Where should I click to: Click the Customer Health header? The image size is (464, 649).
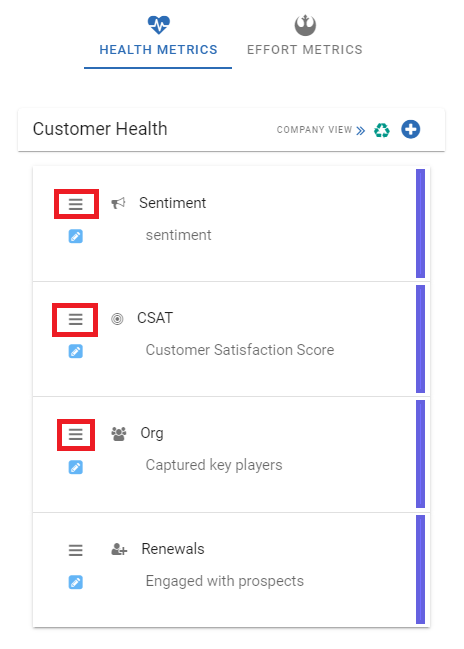coord(100,129)
